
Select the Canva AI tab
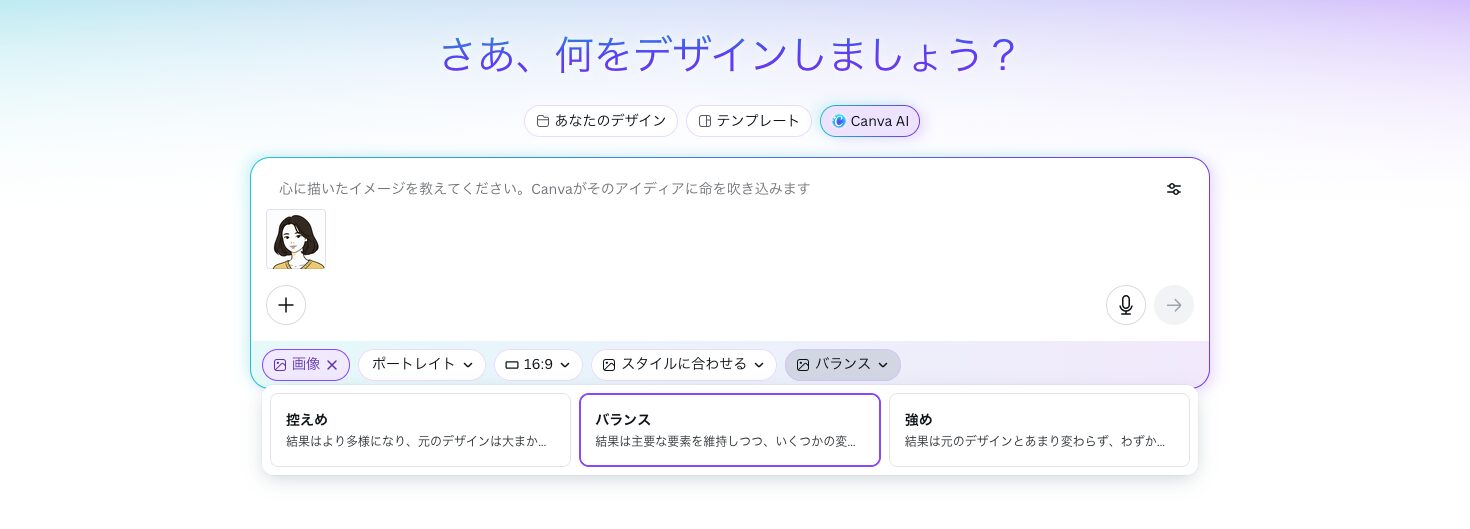click(870, 121)
